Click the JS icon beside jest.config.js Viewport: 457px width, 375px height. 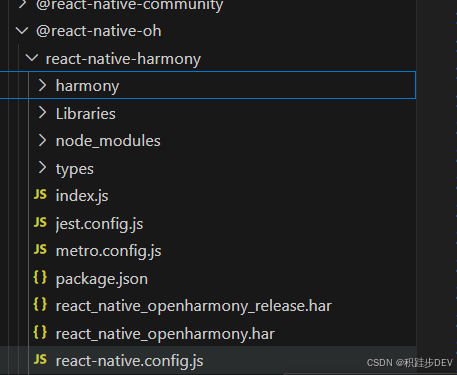click(40, 222)
